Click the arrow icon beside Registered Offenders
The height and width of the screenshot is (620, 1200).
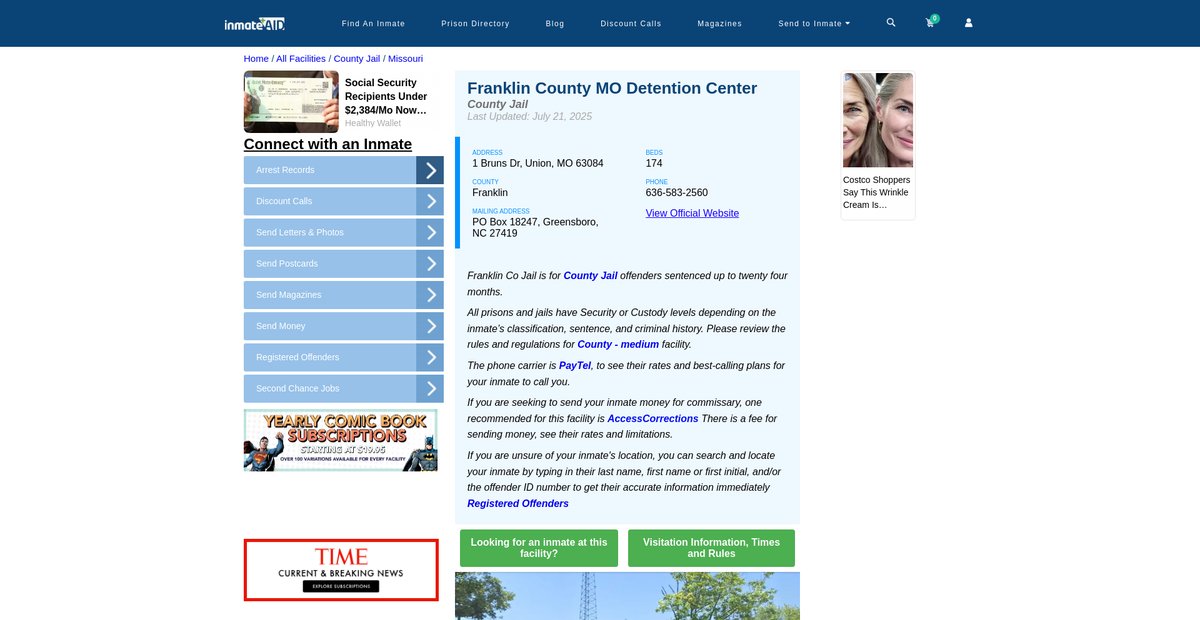pos(430,357)
